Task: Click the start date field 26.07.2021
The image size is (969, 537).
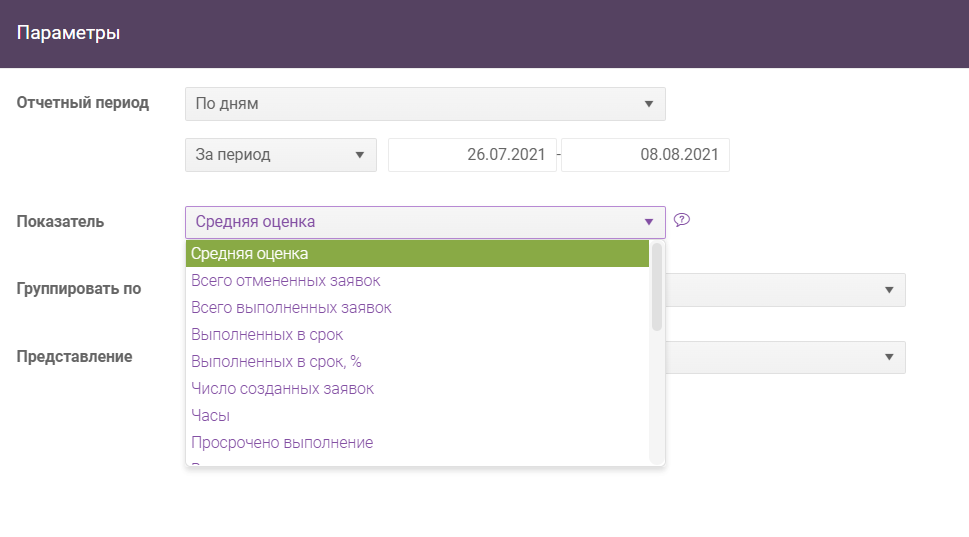Action: [x=472, y=154]
